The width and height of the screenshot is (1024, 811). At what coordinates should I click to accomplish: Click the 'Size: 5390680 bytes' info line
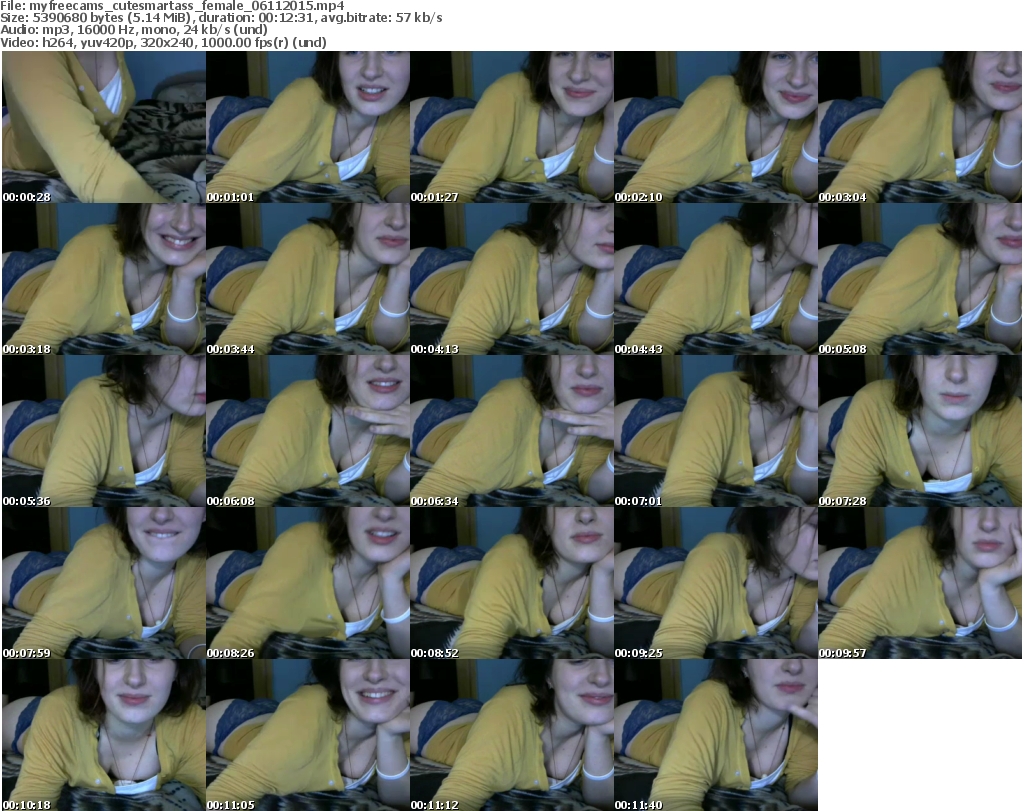click(221, 18)
